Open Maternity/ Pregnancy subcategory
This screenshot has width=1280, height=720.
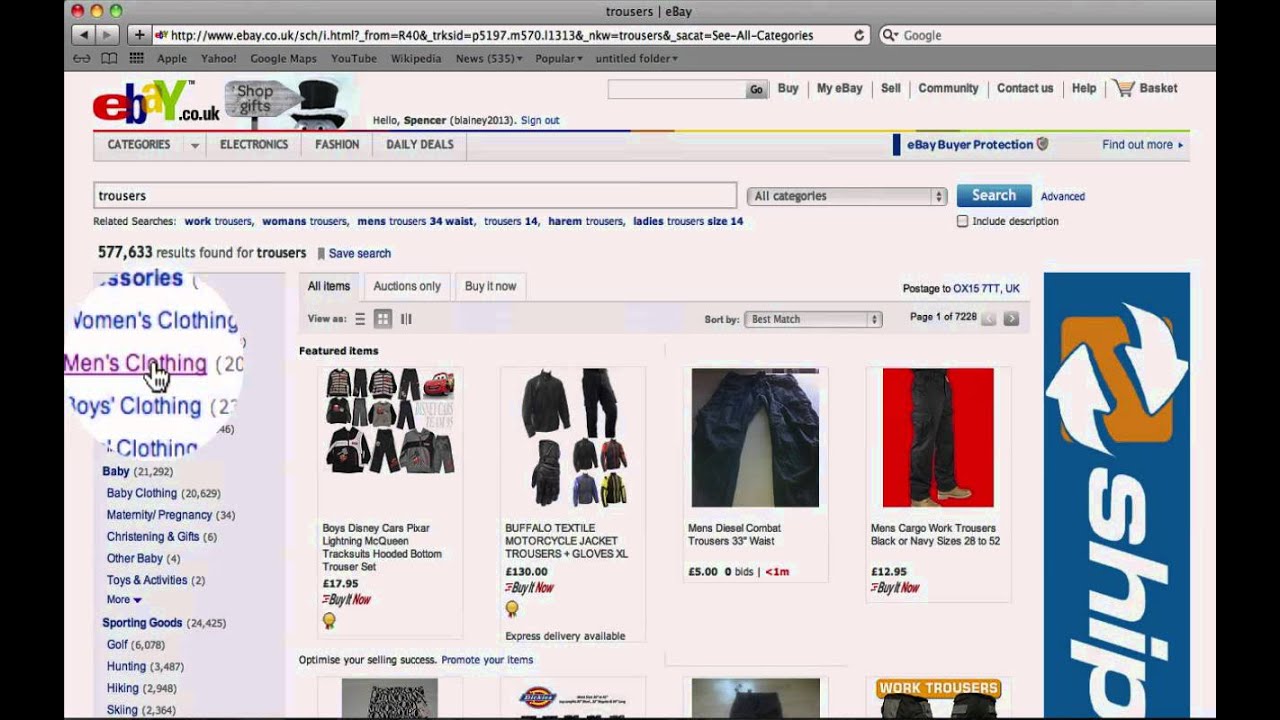click(x=159, y=515)
